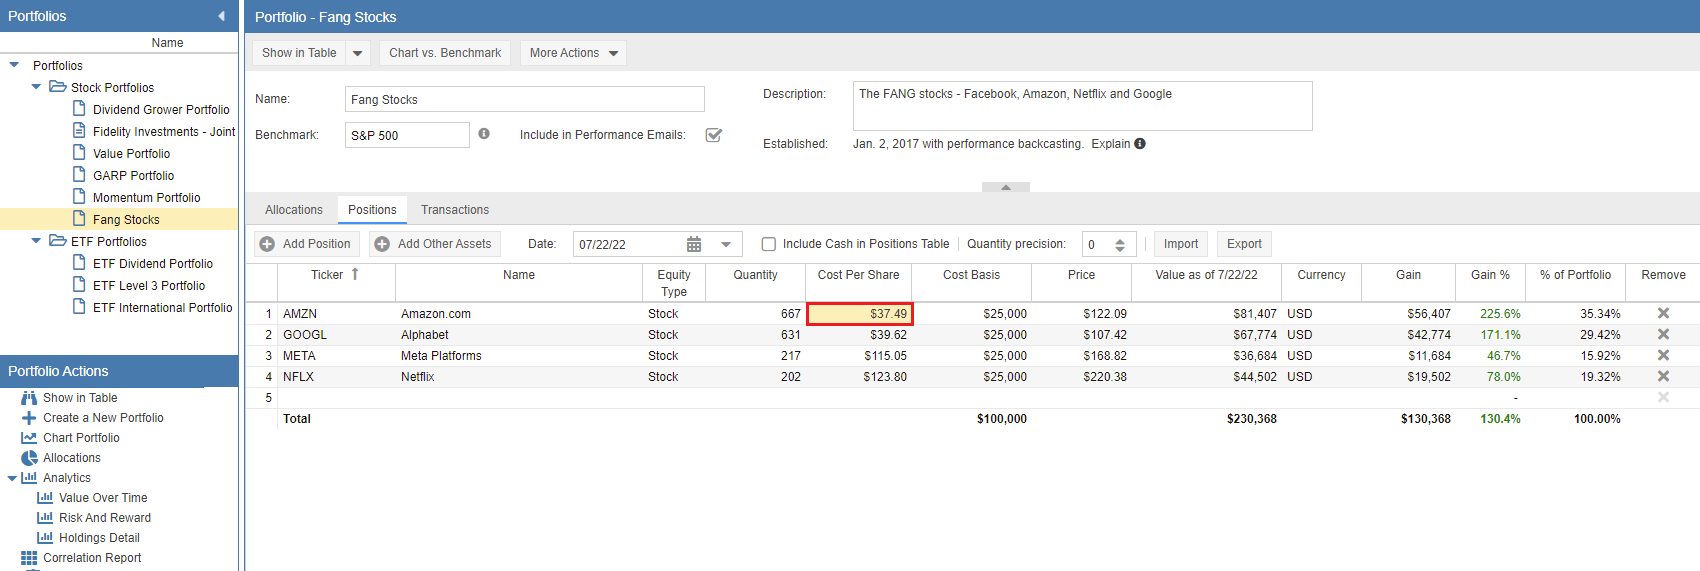
Task: Switch to the Allocations tab
Action: 293,210
